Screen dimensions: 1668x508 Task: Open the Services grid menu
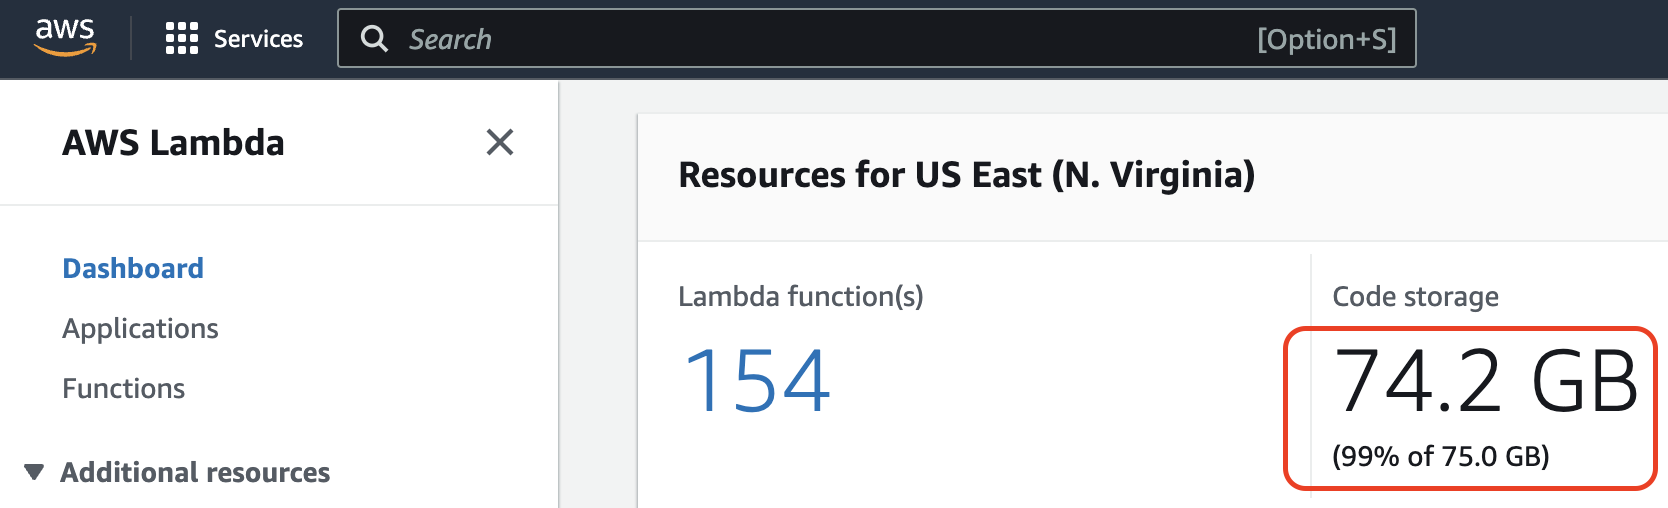tap(182, 38)
